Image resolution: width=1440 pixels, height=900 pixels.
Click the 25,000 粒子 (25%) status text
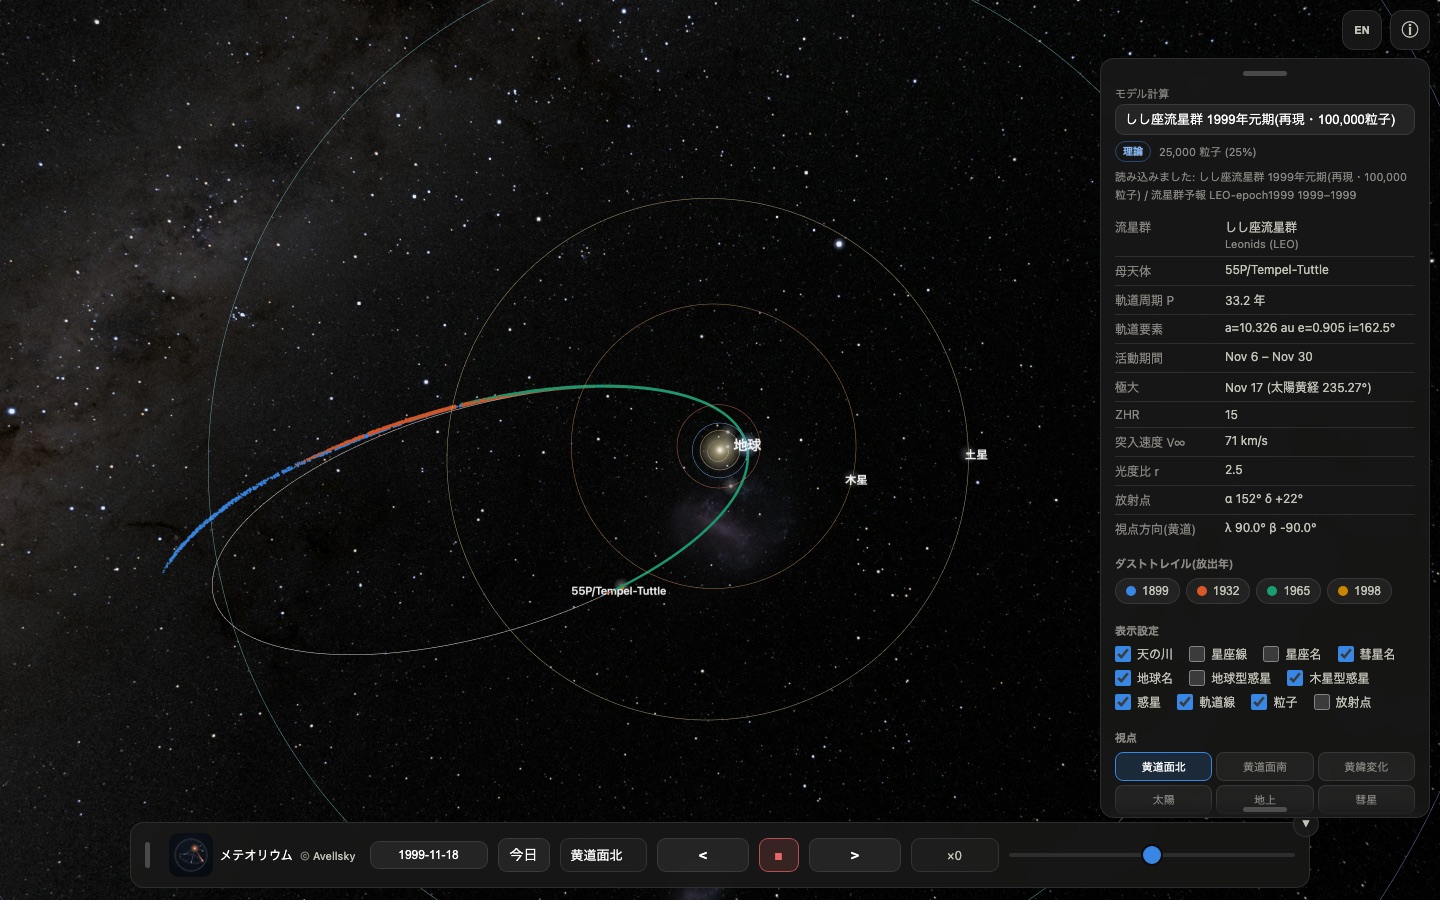[1207, 152]
